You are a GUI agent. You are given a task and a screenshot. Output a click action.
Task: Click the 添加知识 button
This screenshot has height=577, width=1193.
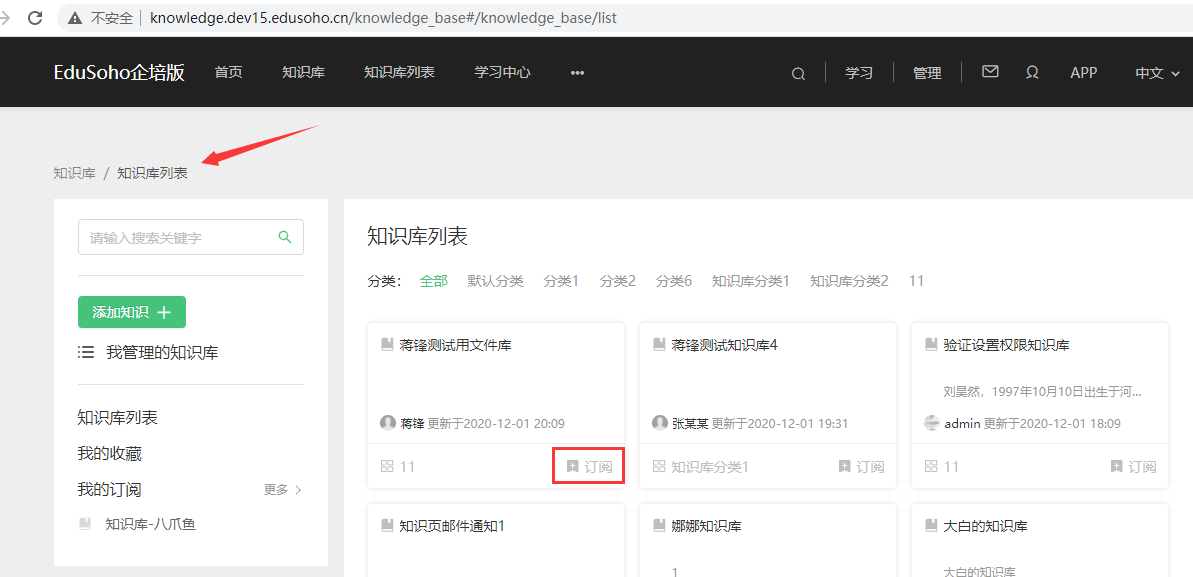point(132,312)
